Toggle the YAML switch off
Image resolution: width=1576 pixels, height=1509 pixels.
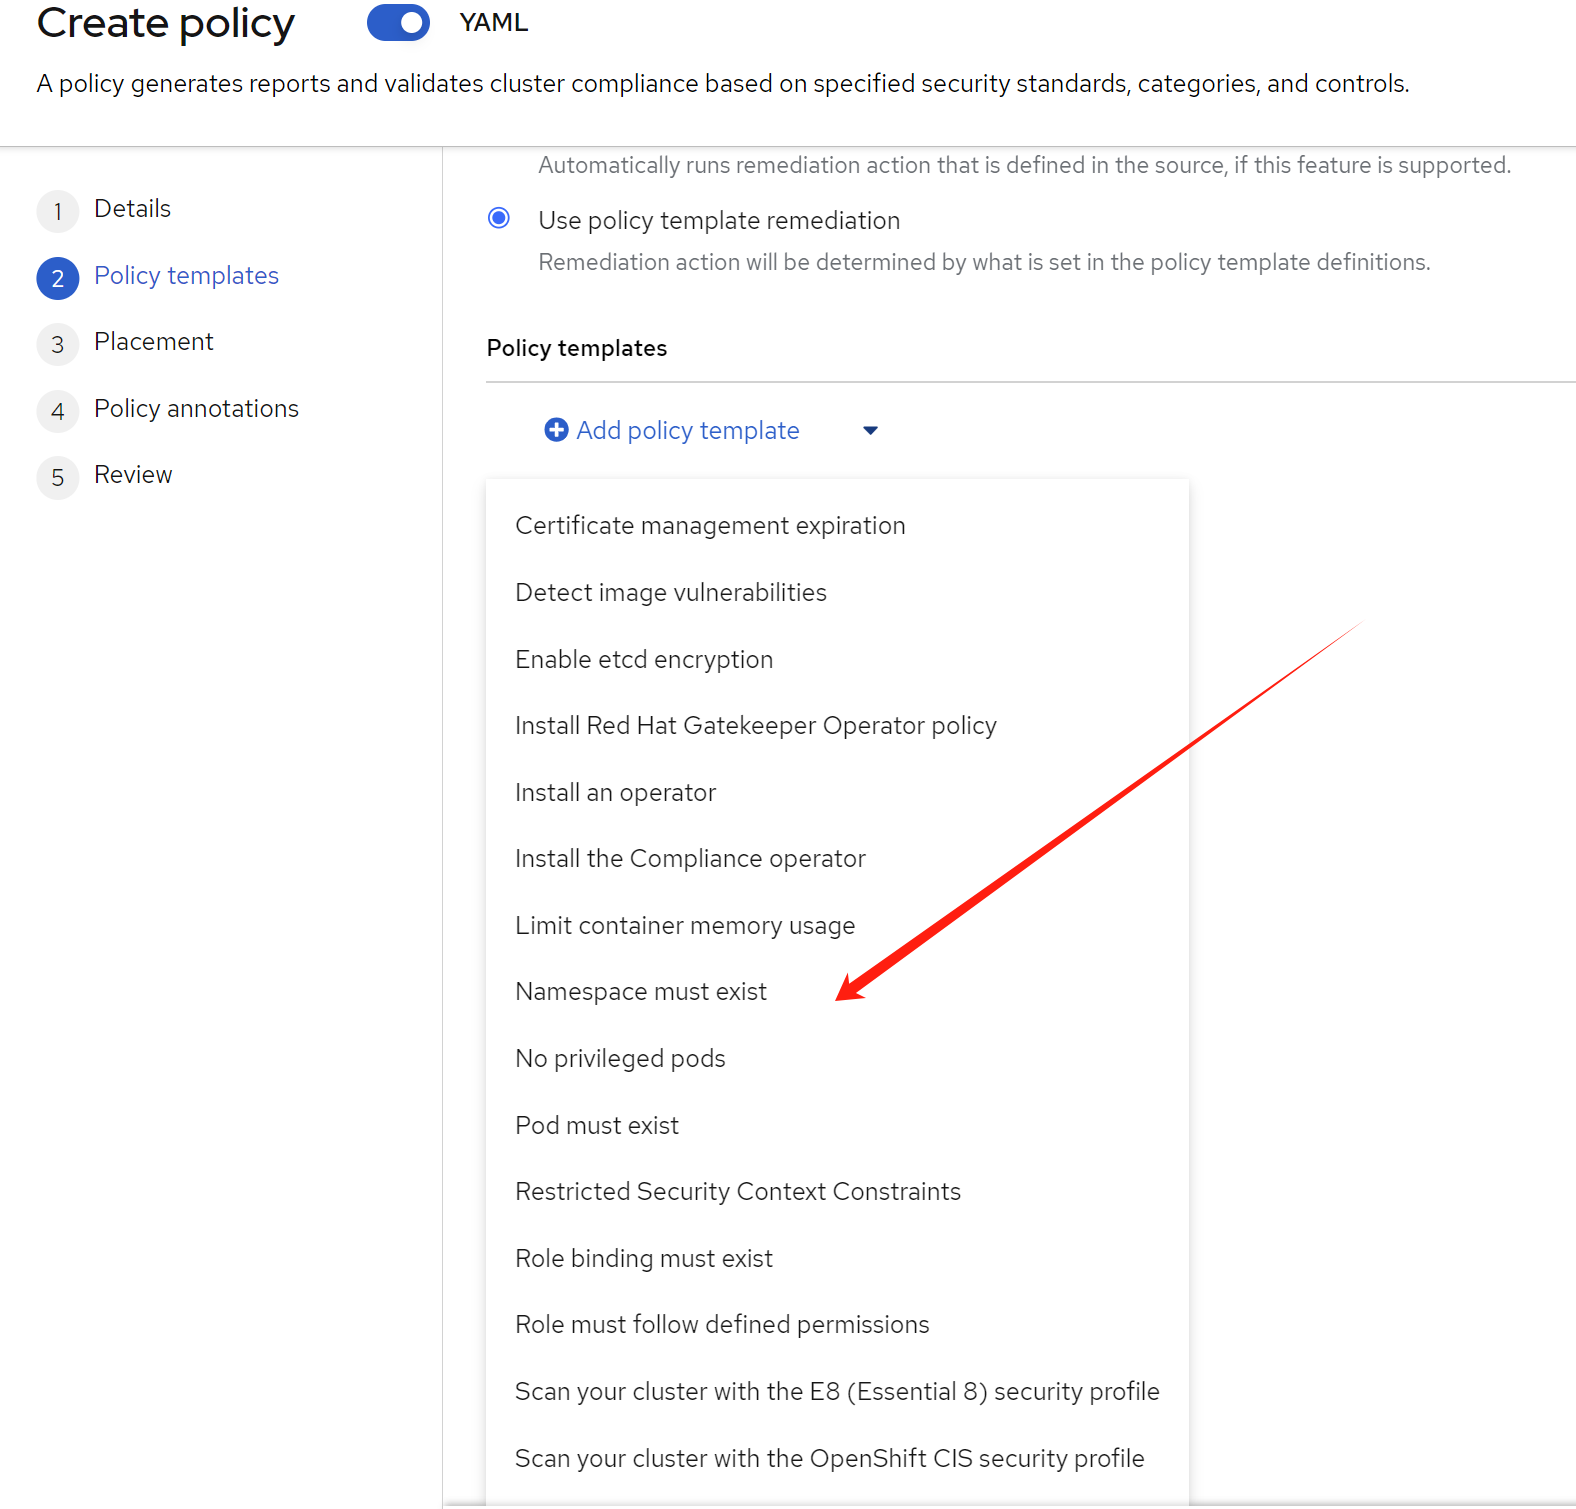point(398,23)
